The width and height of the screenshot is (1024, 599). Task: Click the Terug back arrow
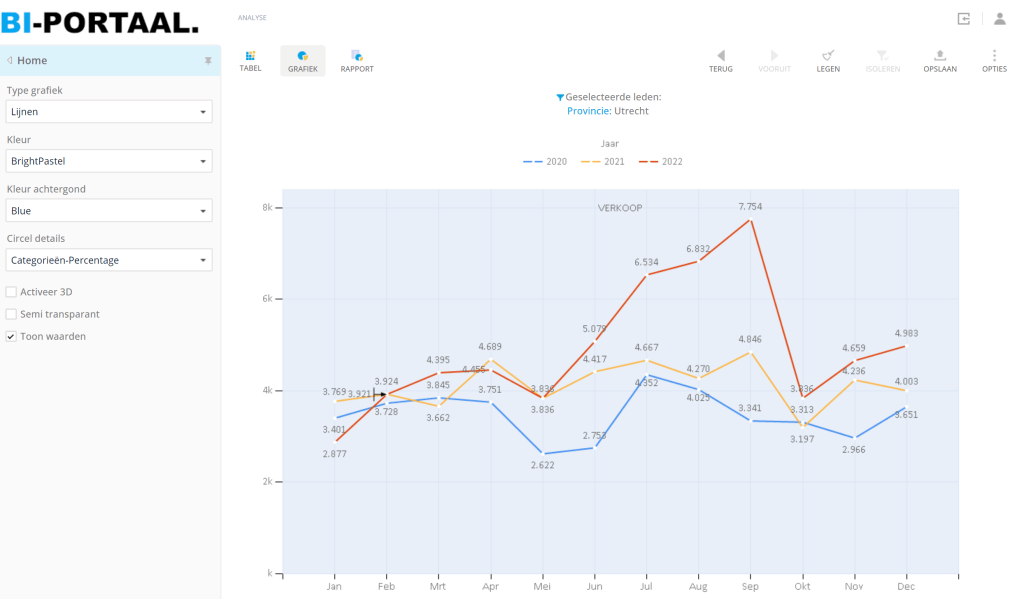click(x=720, y=56)
